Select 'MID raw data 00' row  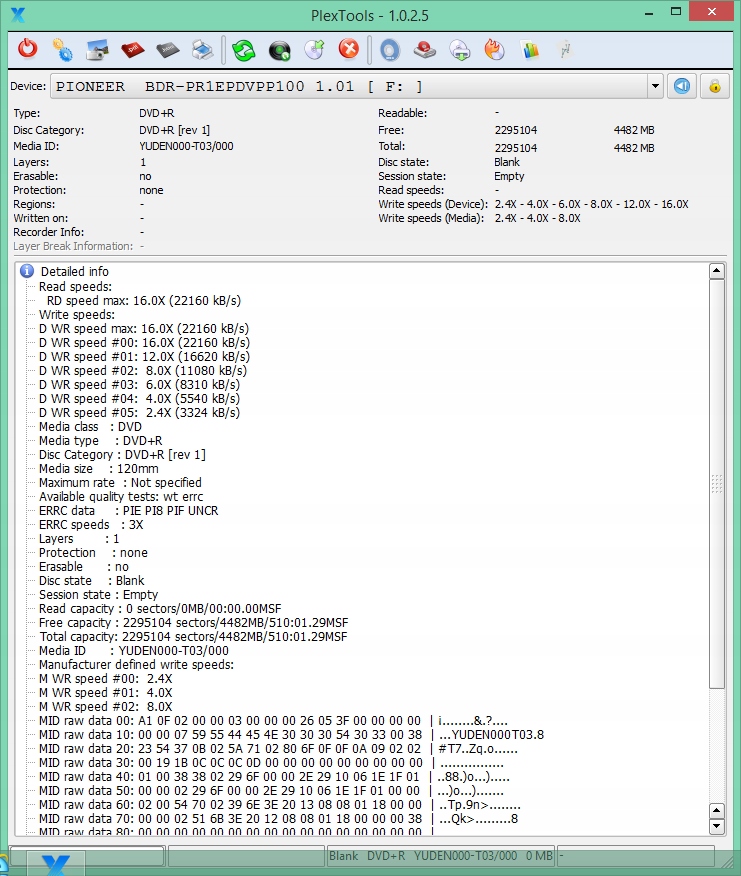click(x=273, y=721)
